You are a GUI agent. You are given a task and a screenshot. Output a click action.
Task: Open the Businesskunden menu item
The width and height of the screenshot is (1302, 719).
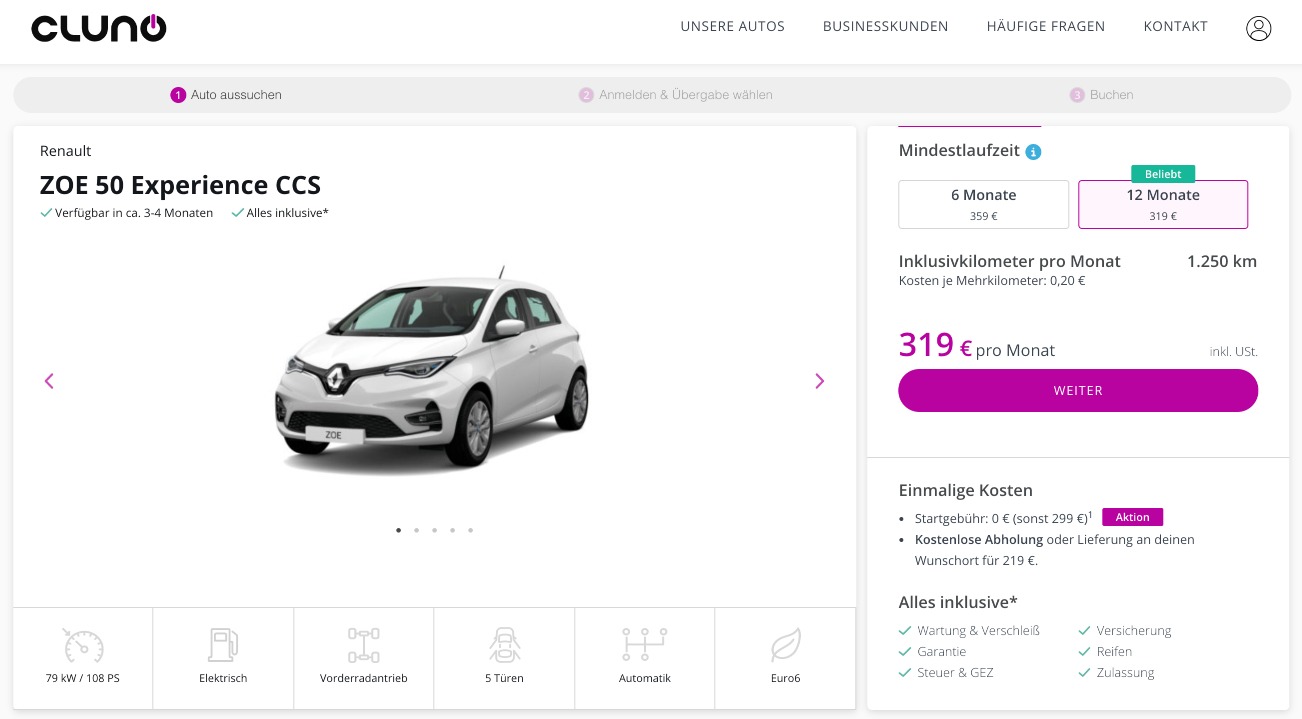[886, 27]
